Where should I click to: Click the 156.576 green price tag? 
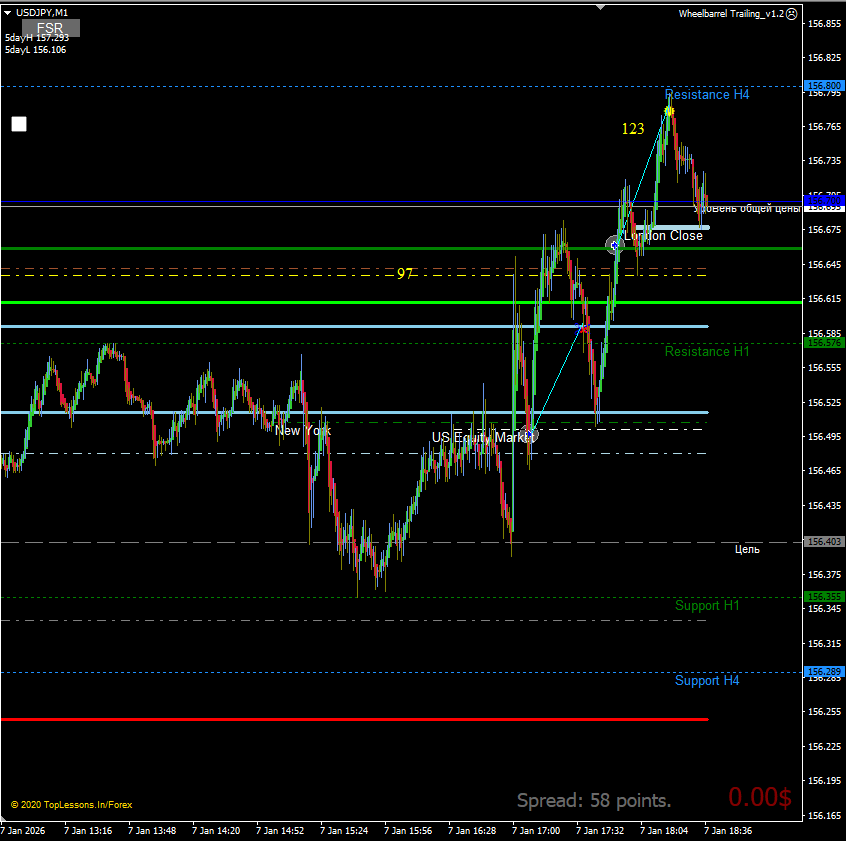824,343
